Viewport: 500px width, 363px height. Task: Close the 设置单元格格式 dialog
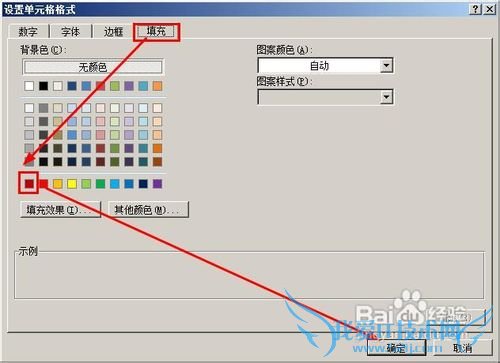489,9
